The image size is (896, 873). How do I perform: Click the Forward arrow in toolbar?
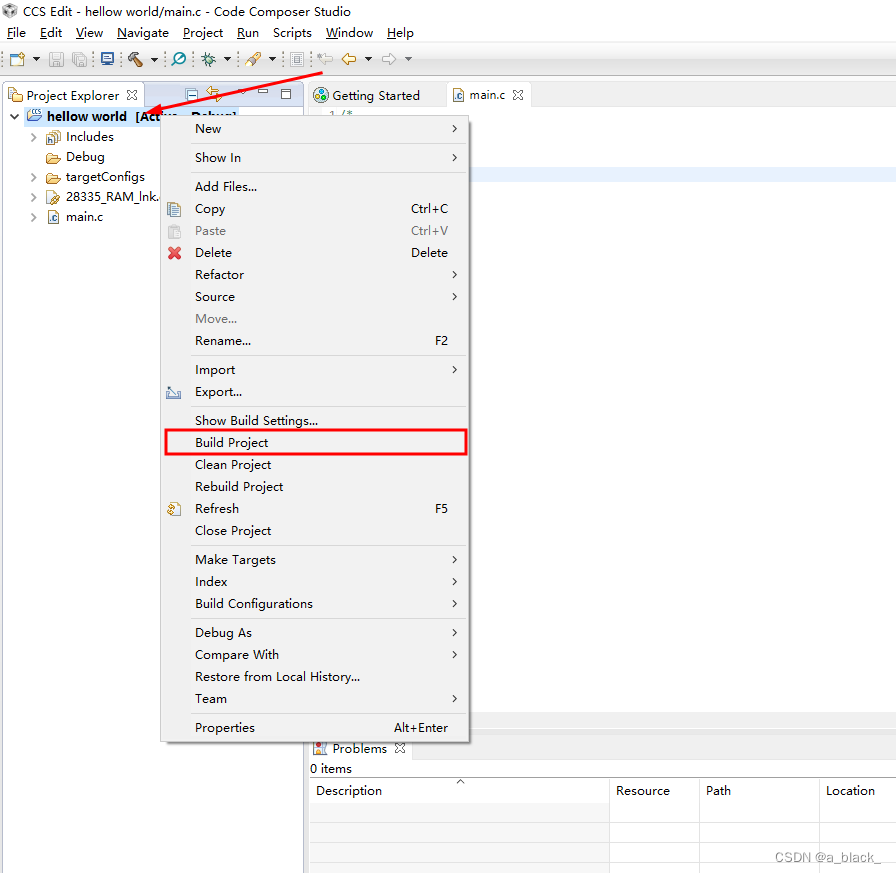pos(389,59)
